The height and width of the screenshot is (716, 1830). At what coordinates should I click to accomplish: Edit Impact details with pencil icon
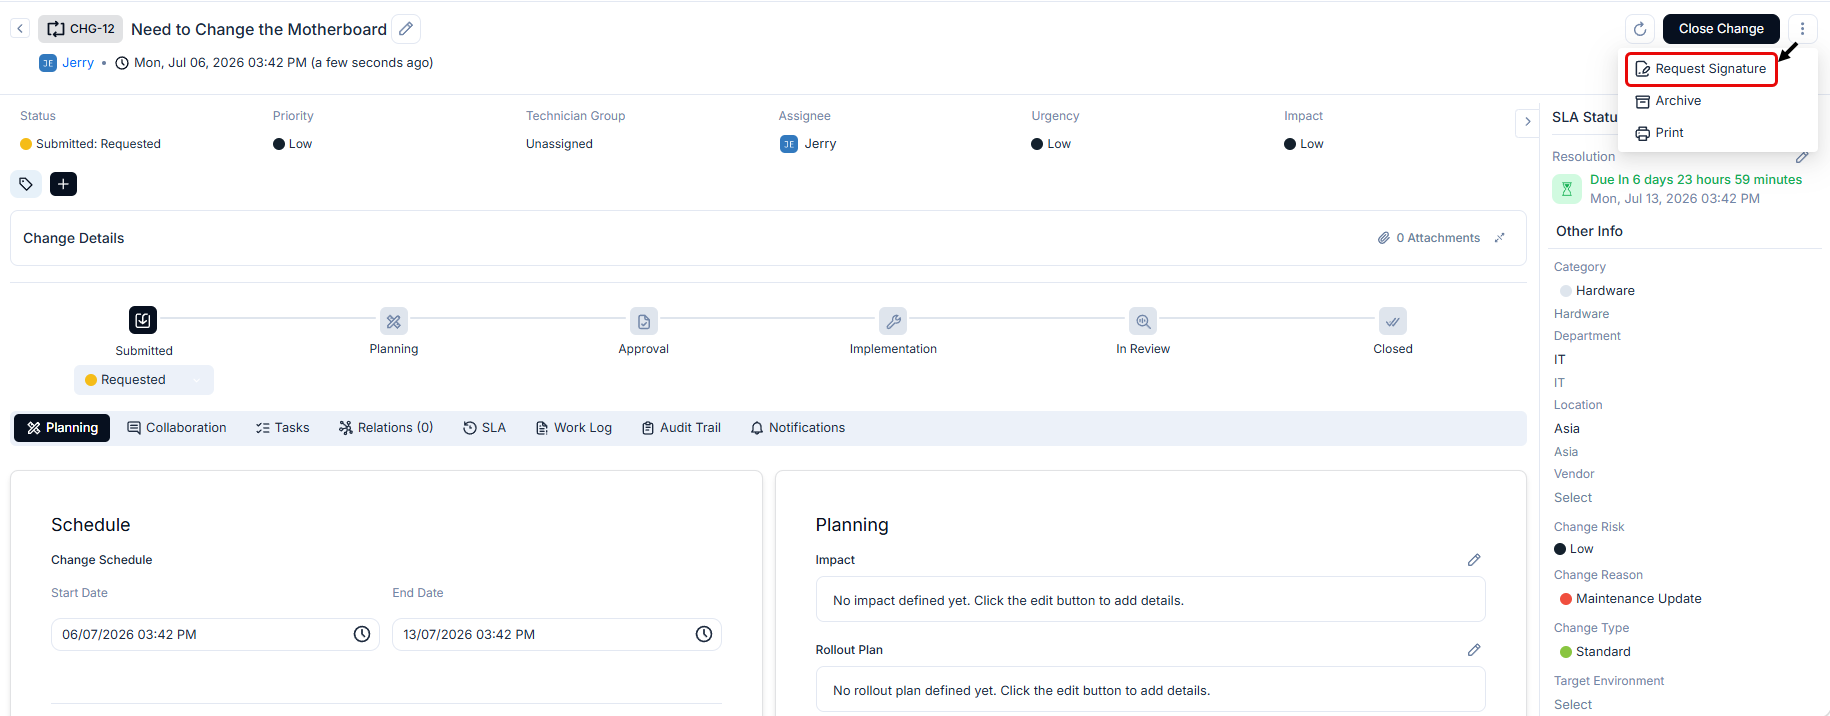click(1474, 560)
